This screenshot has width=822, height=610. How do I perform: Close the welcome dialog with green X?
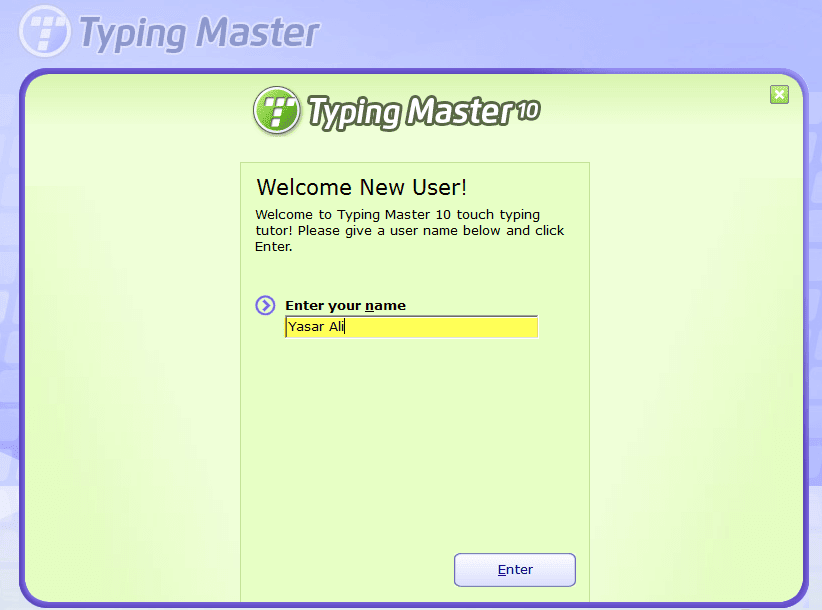(x=779, y=95)
